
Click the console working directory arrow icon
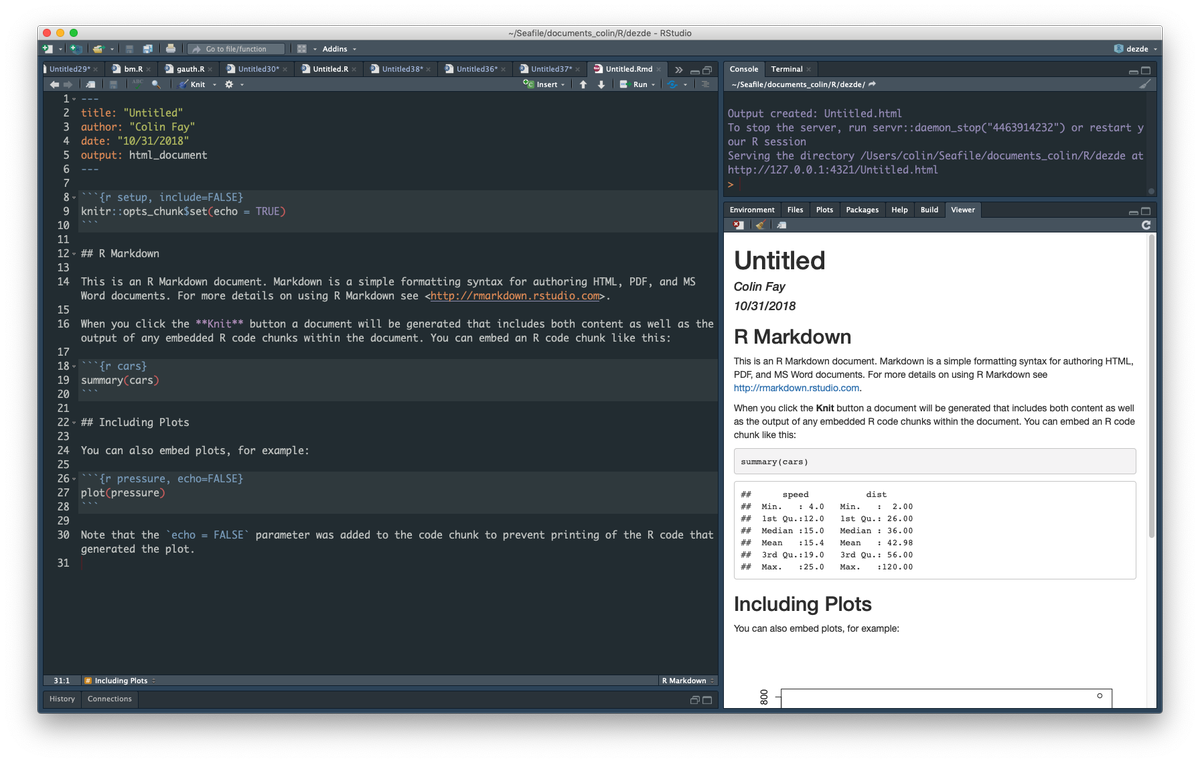tap(873, 84)
